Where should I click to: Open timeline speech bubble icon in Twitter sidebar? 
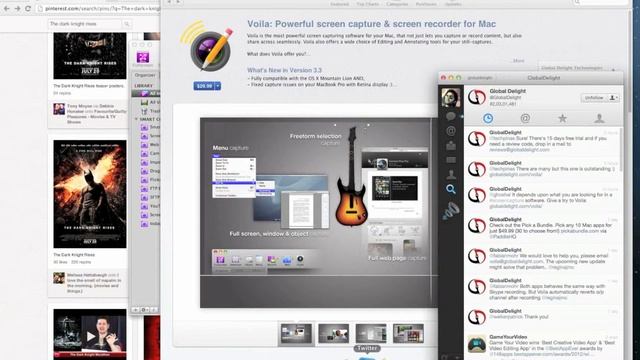pos(451,117)
